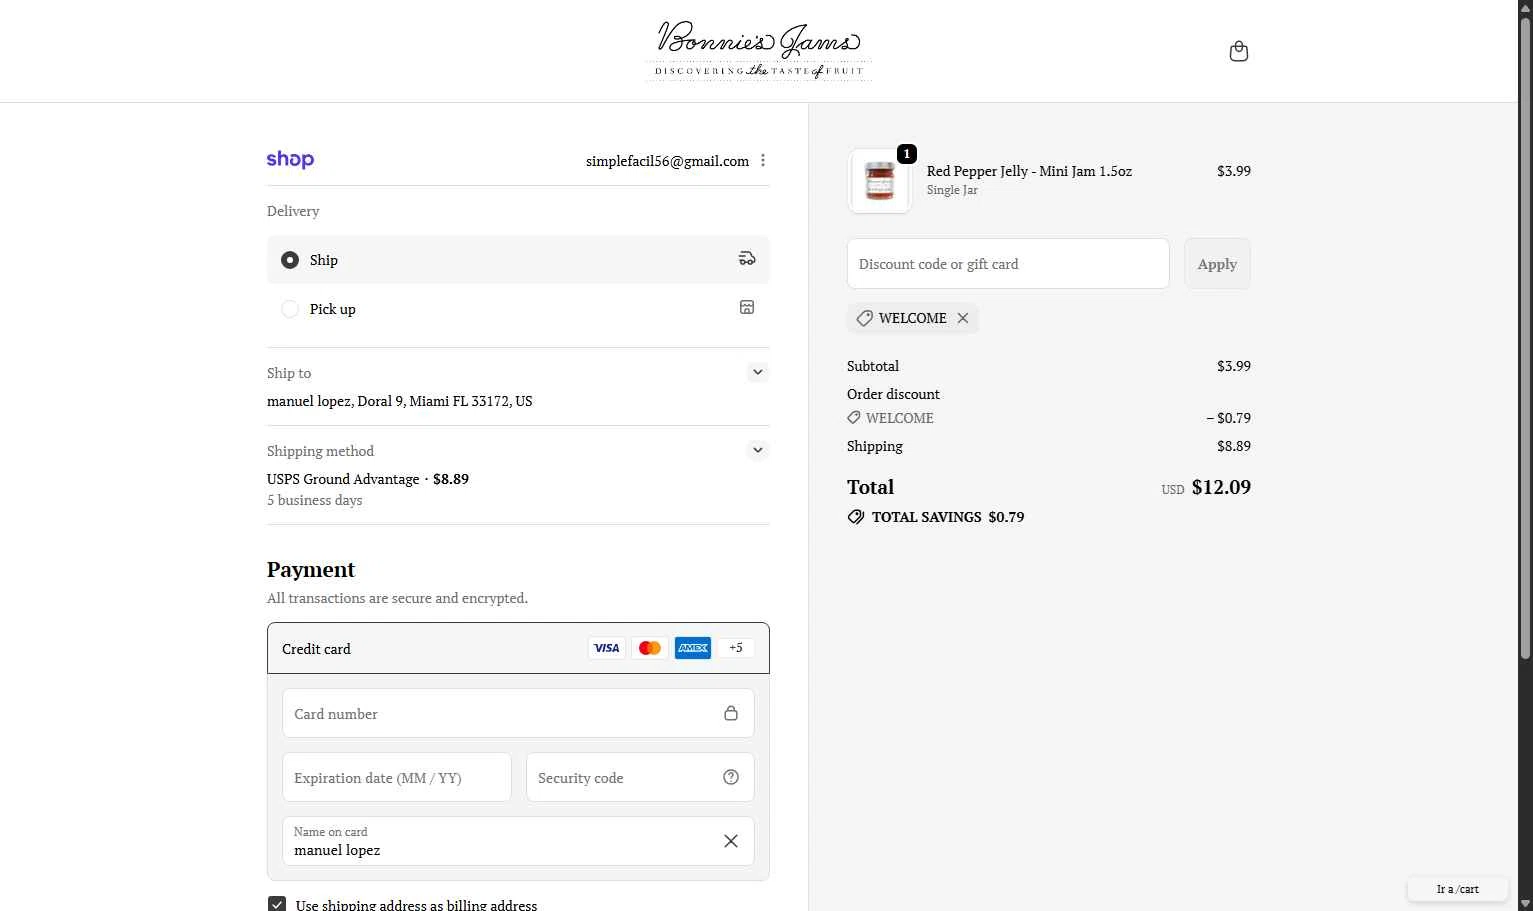
Task: Click the total amount $12.09
Action: pos(1221,487)
